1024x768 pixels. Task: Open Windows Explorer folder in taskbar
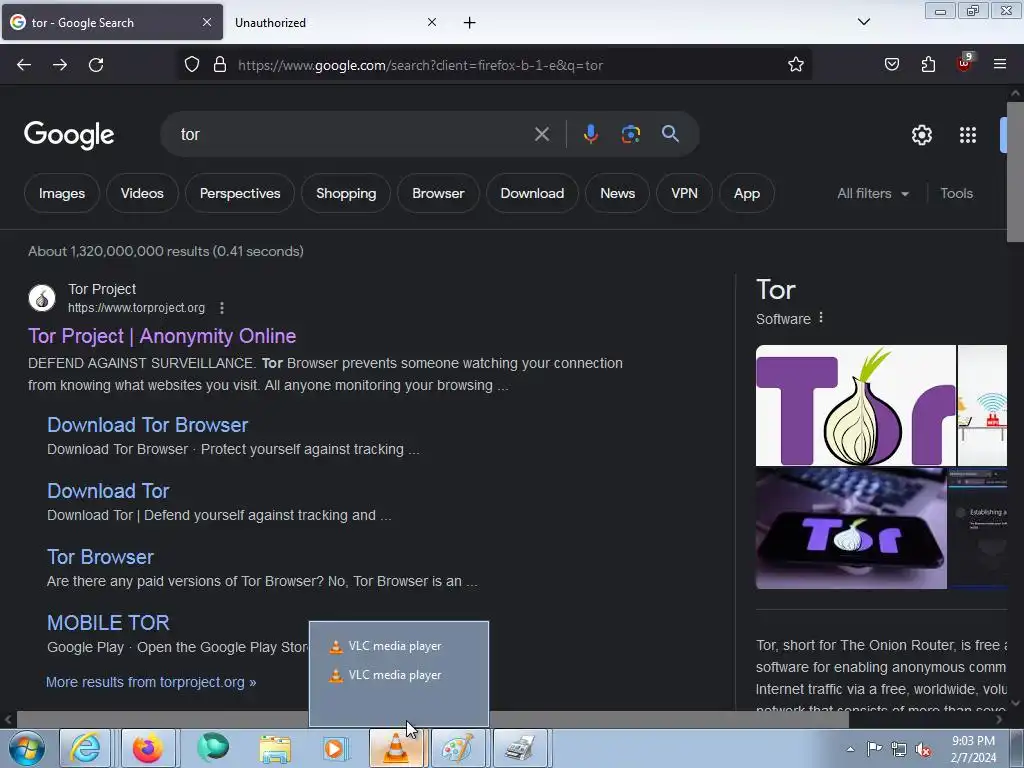tap(275, 749)
